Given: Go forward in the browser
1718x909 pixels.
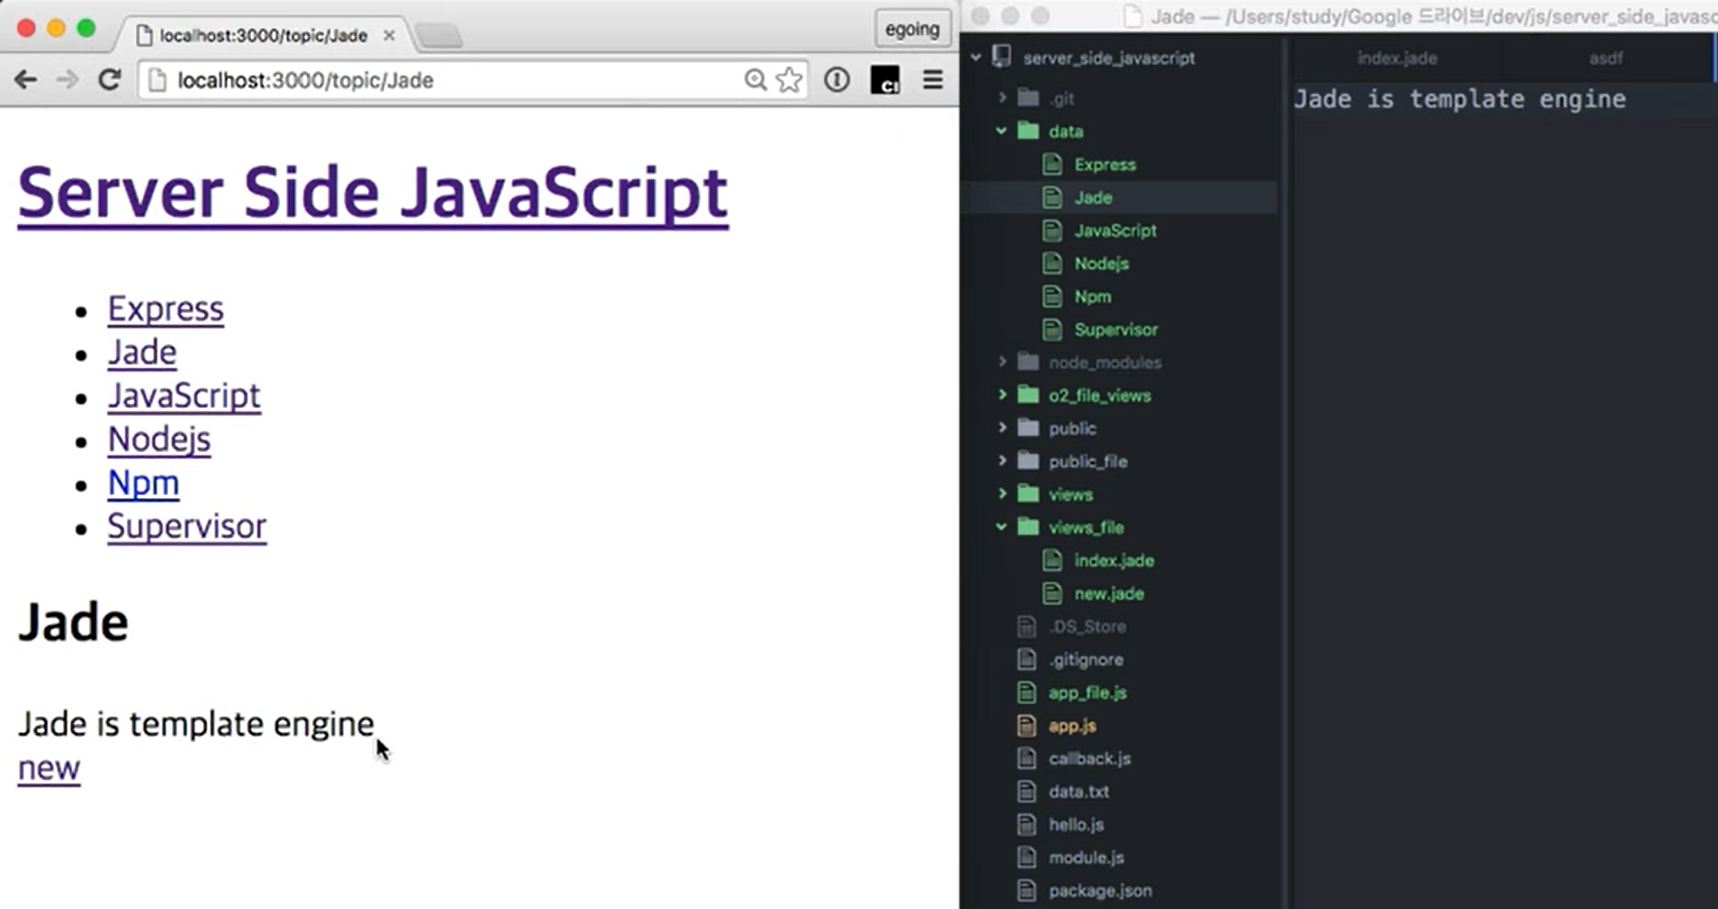Looking at the screenshot, I should (x=67, y=80).
